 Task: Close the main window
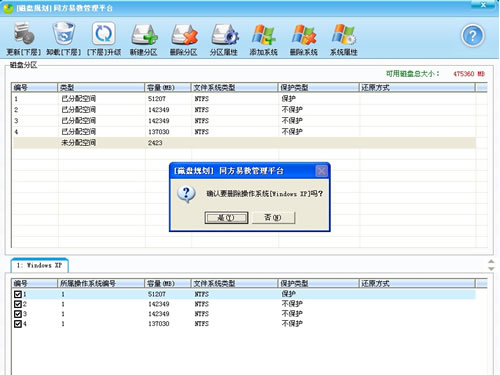[x=483, y=4]
